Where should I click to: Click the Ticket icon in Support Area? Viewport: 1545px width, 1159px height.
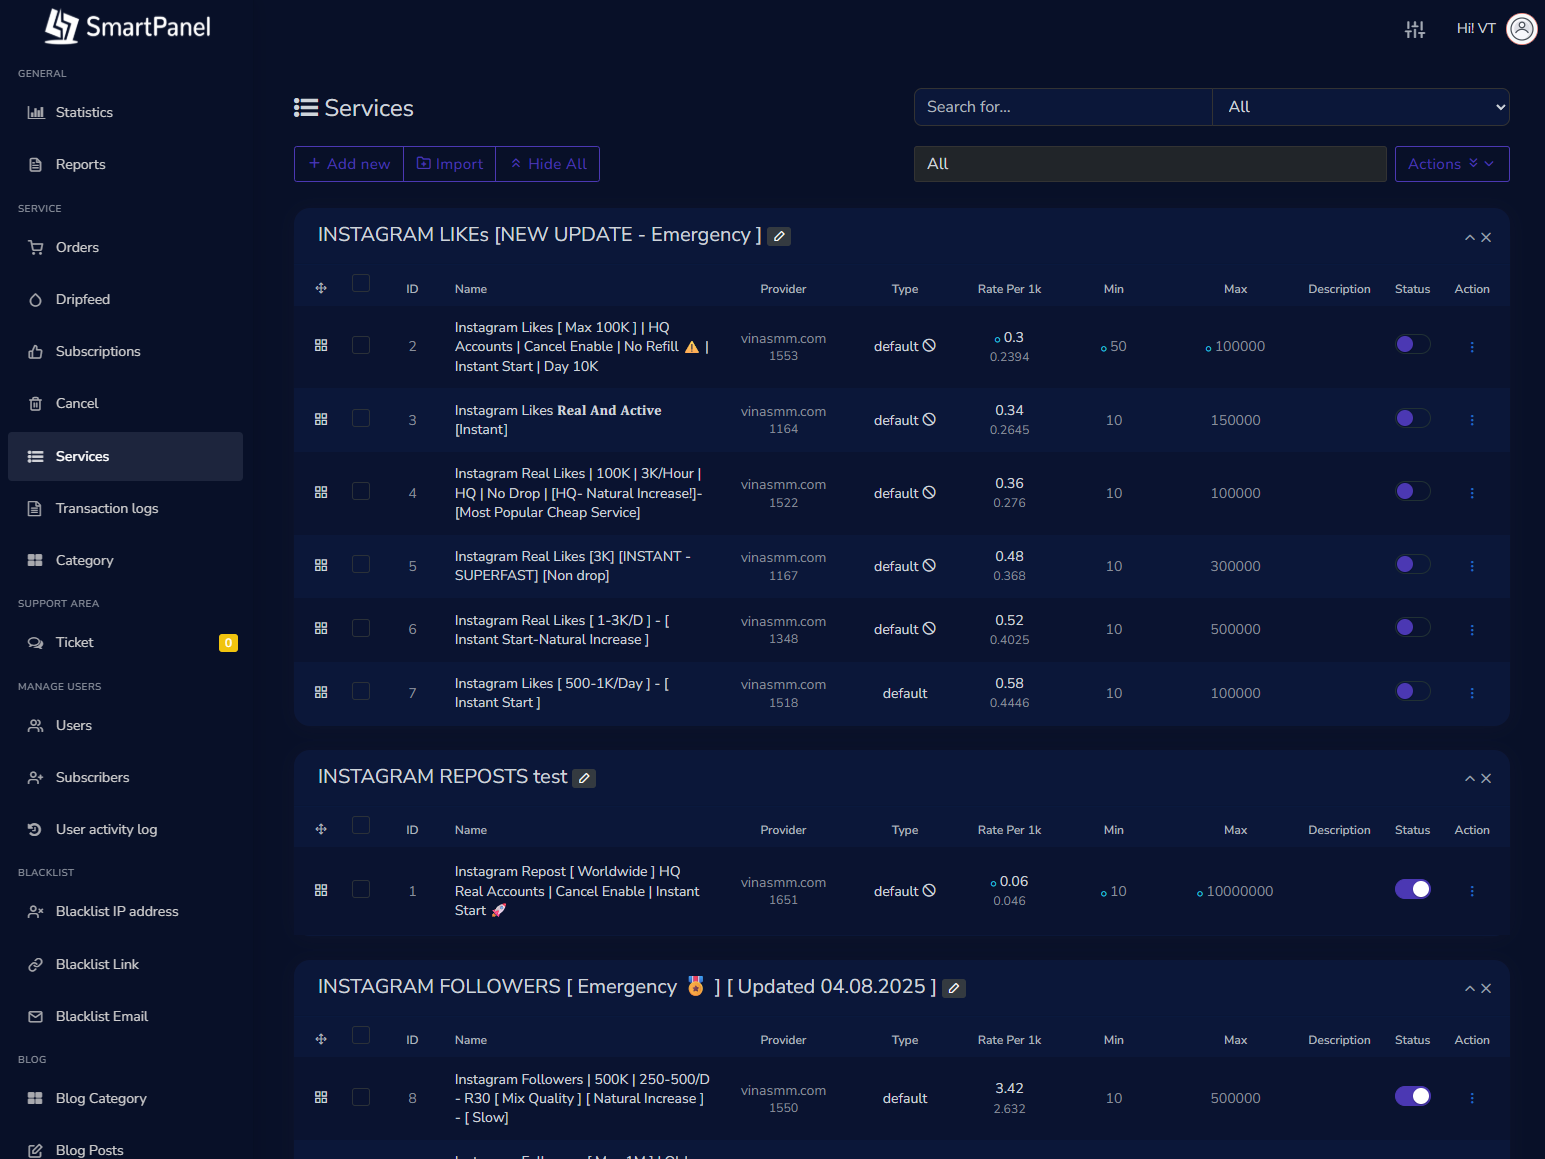coord(37,642)
